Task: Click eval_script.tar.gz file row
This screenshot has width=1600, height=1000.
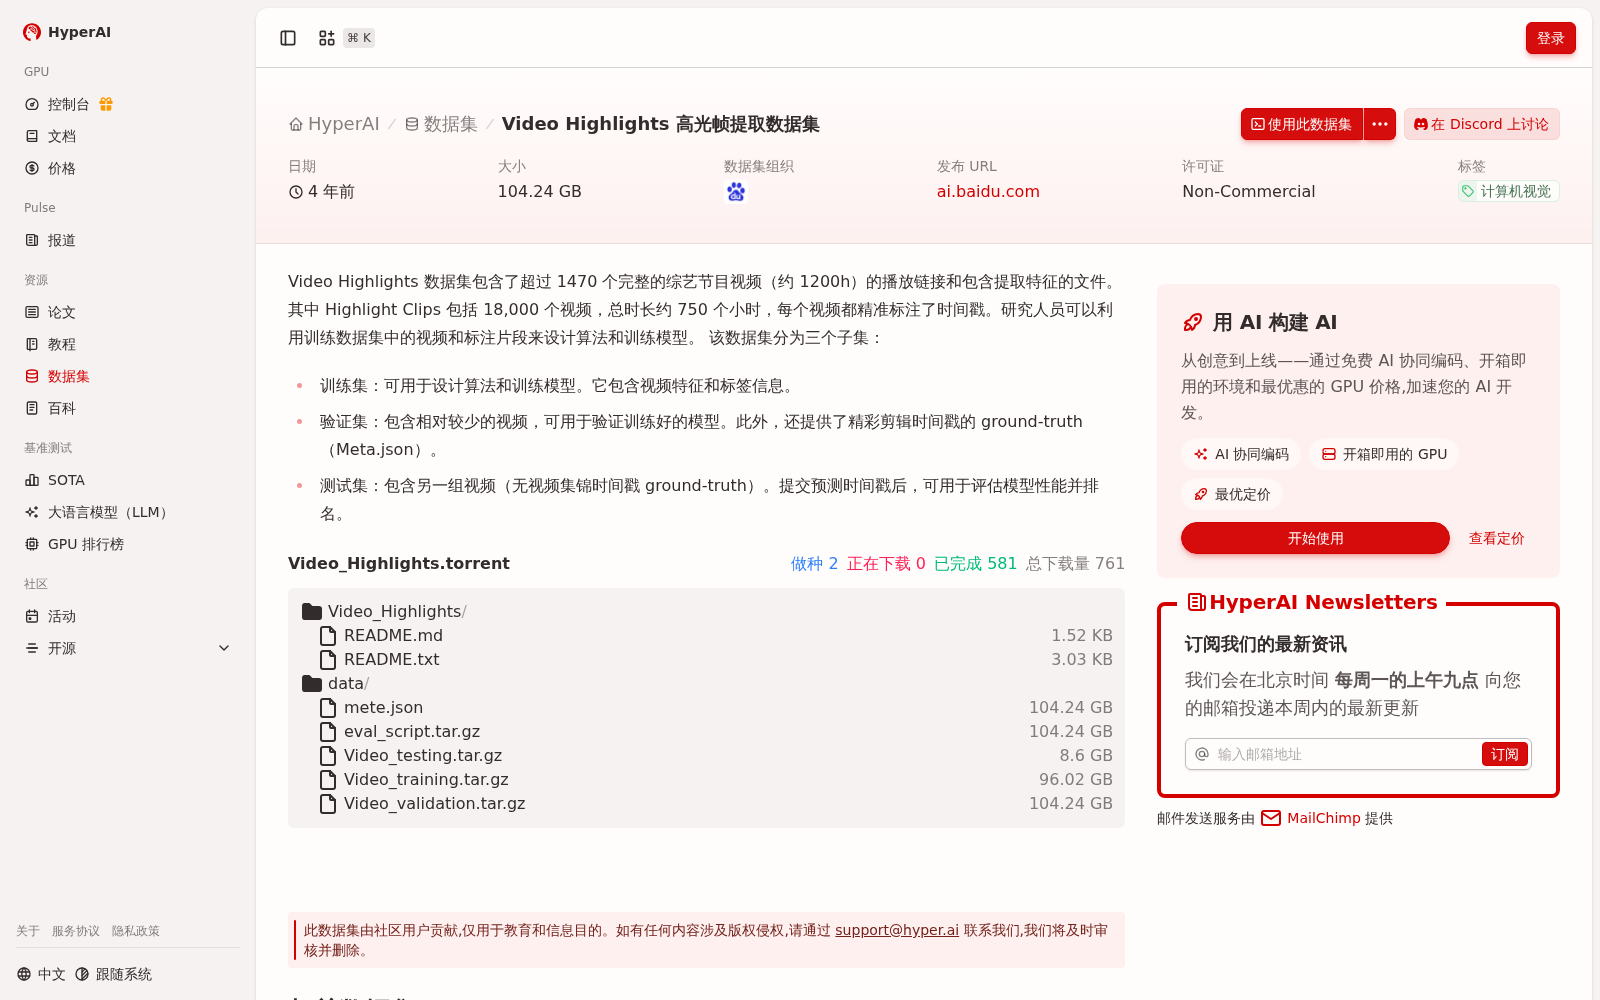Action: click(x=706, y=731)
